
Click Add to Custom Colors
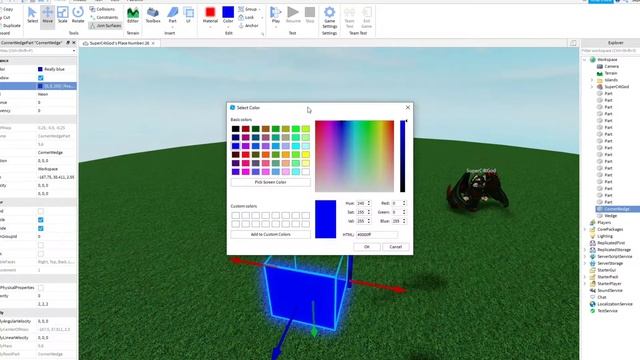271,234
